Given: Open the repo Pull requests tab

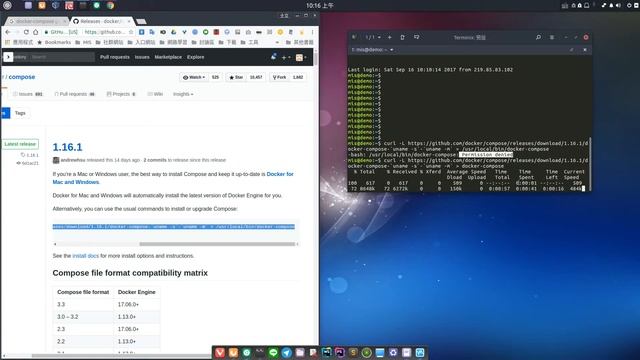Looking at the screenshot, I should tap(74, 94).
